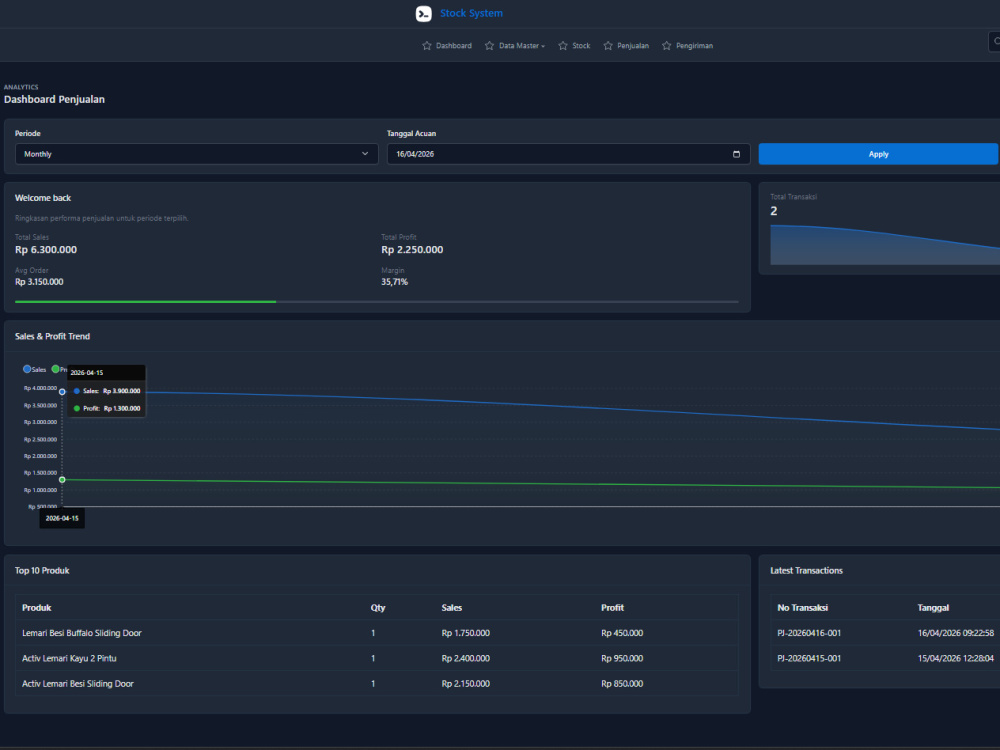Viewport: 1000px width, 750px height.
Task: Open transaction PJ-20260415-001
Action: point(809,658)
